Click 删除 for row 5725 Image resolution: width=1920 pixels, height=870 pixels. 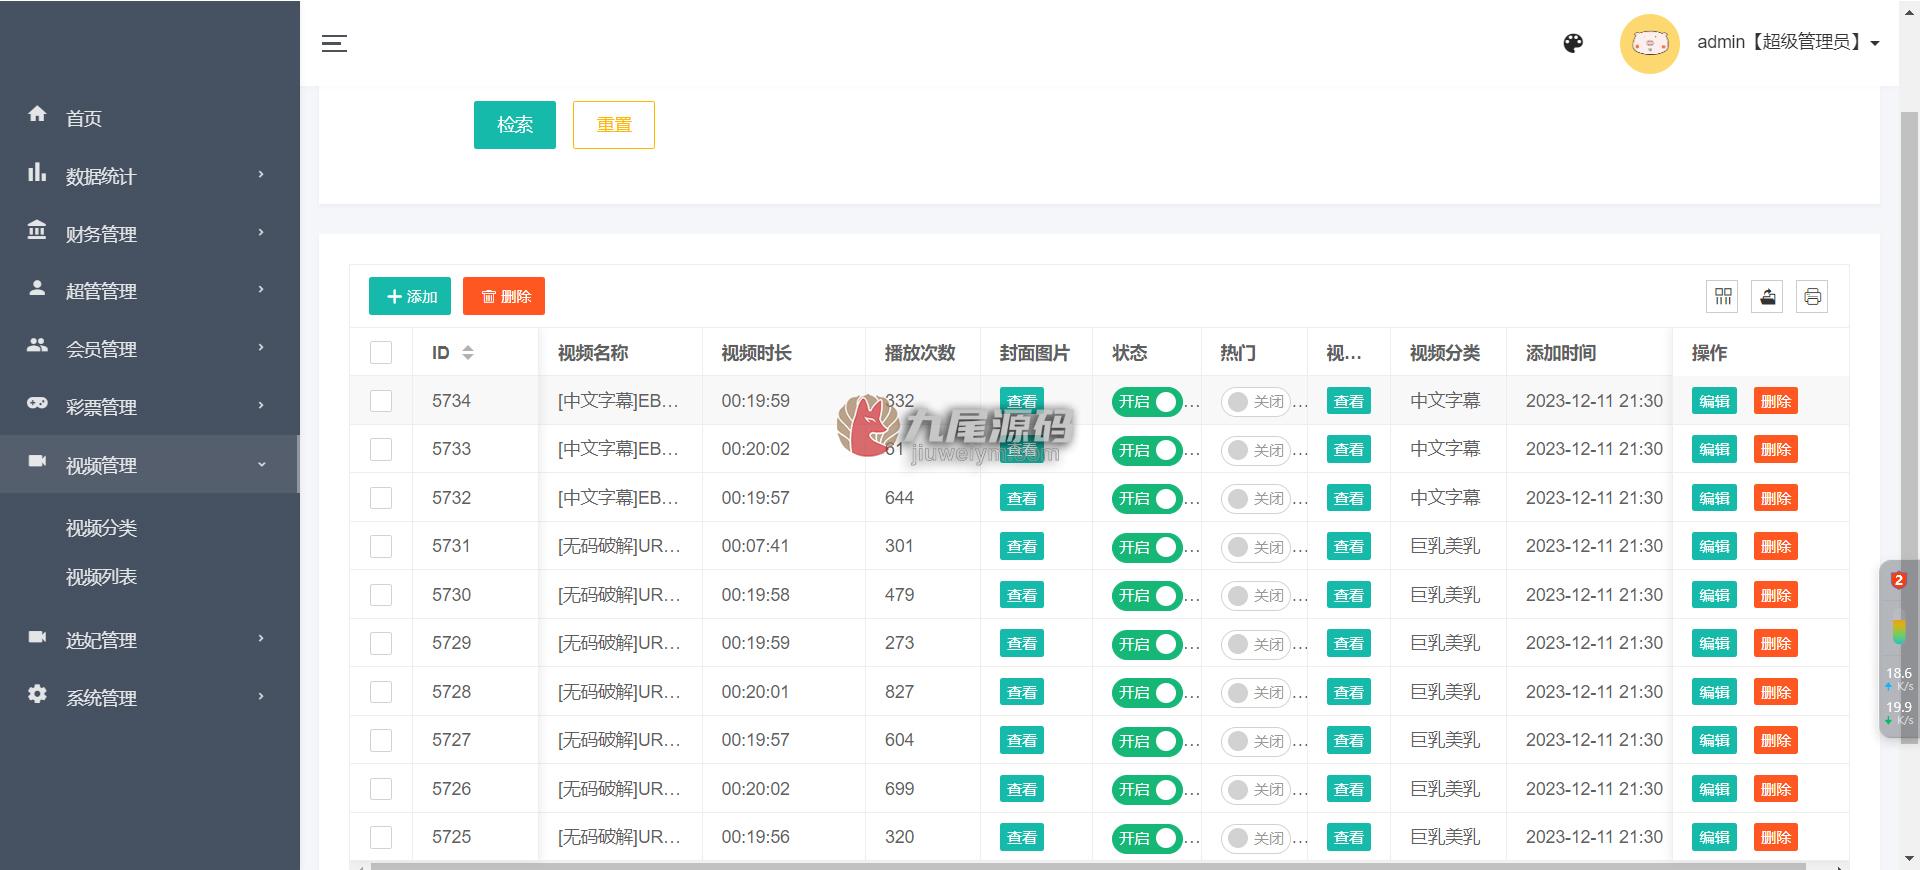pos(1776,837)
